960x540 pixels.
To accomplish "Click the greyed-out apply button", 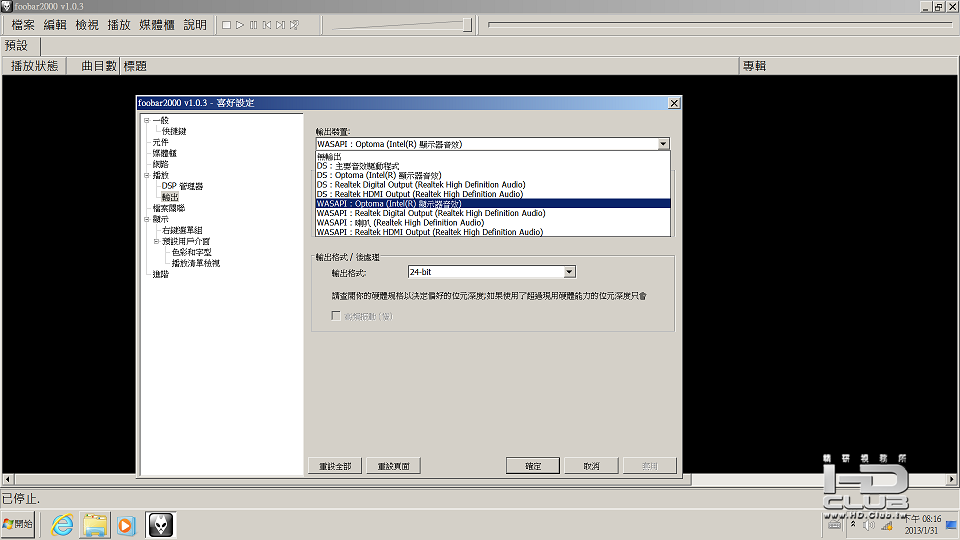I will [650, 466].
